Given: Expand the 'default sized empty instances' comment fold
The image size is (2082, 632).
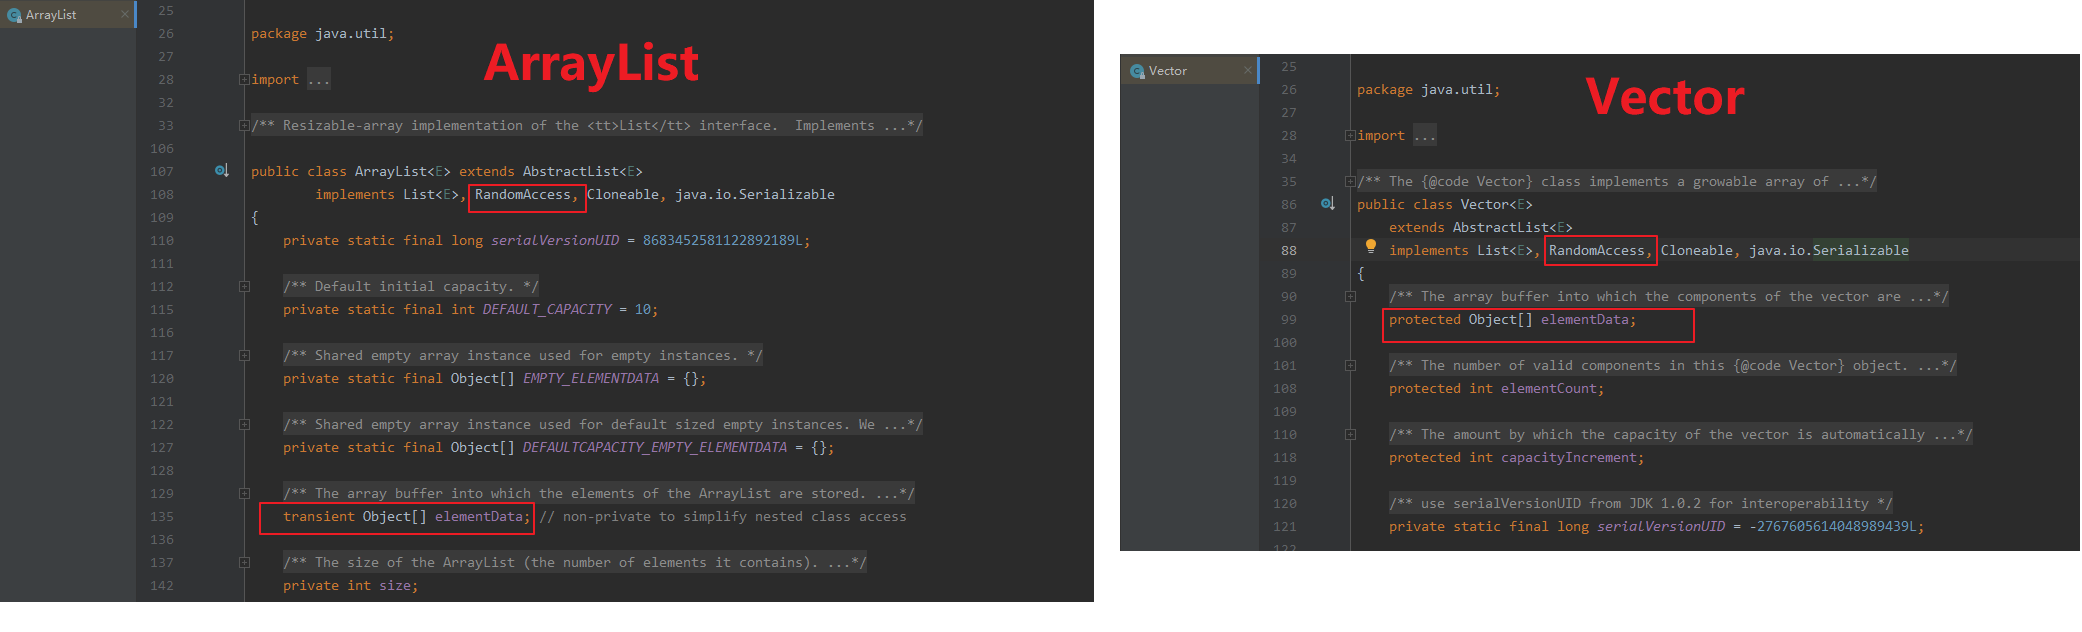Looking at the screenshot, I should pyautogui.click(x=244, y=424).
